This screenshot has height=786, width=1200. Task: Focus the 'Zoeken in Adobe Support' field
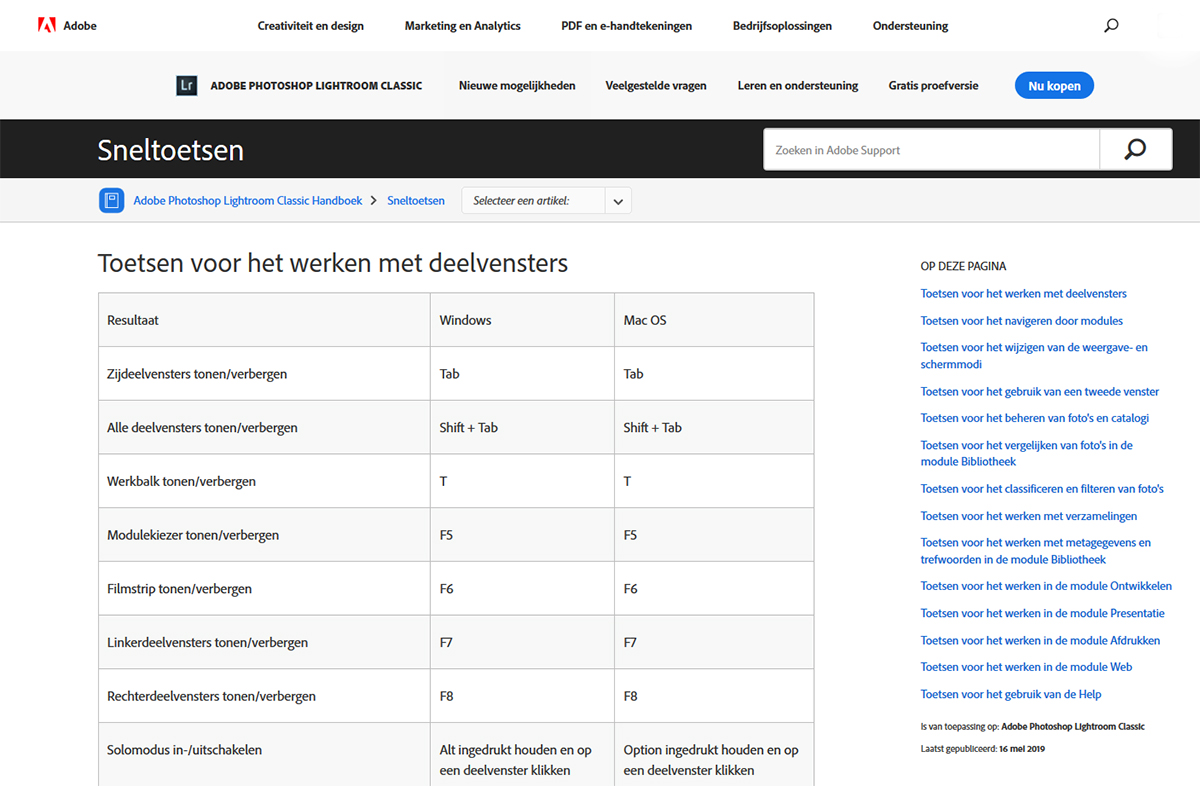click(931, 150)
